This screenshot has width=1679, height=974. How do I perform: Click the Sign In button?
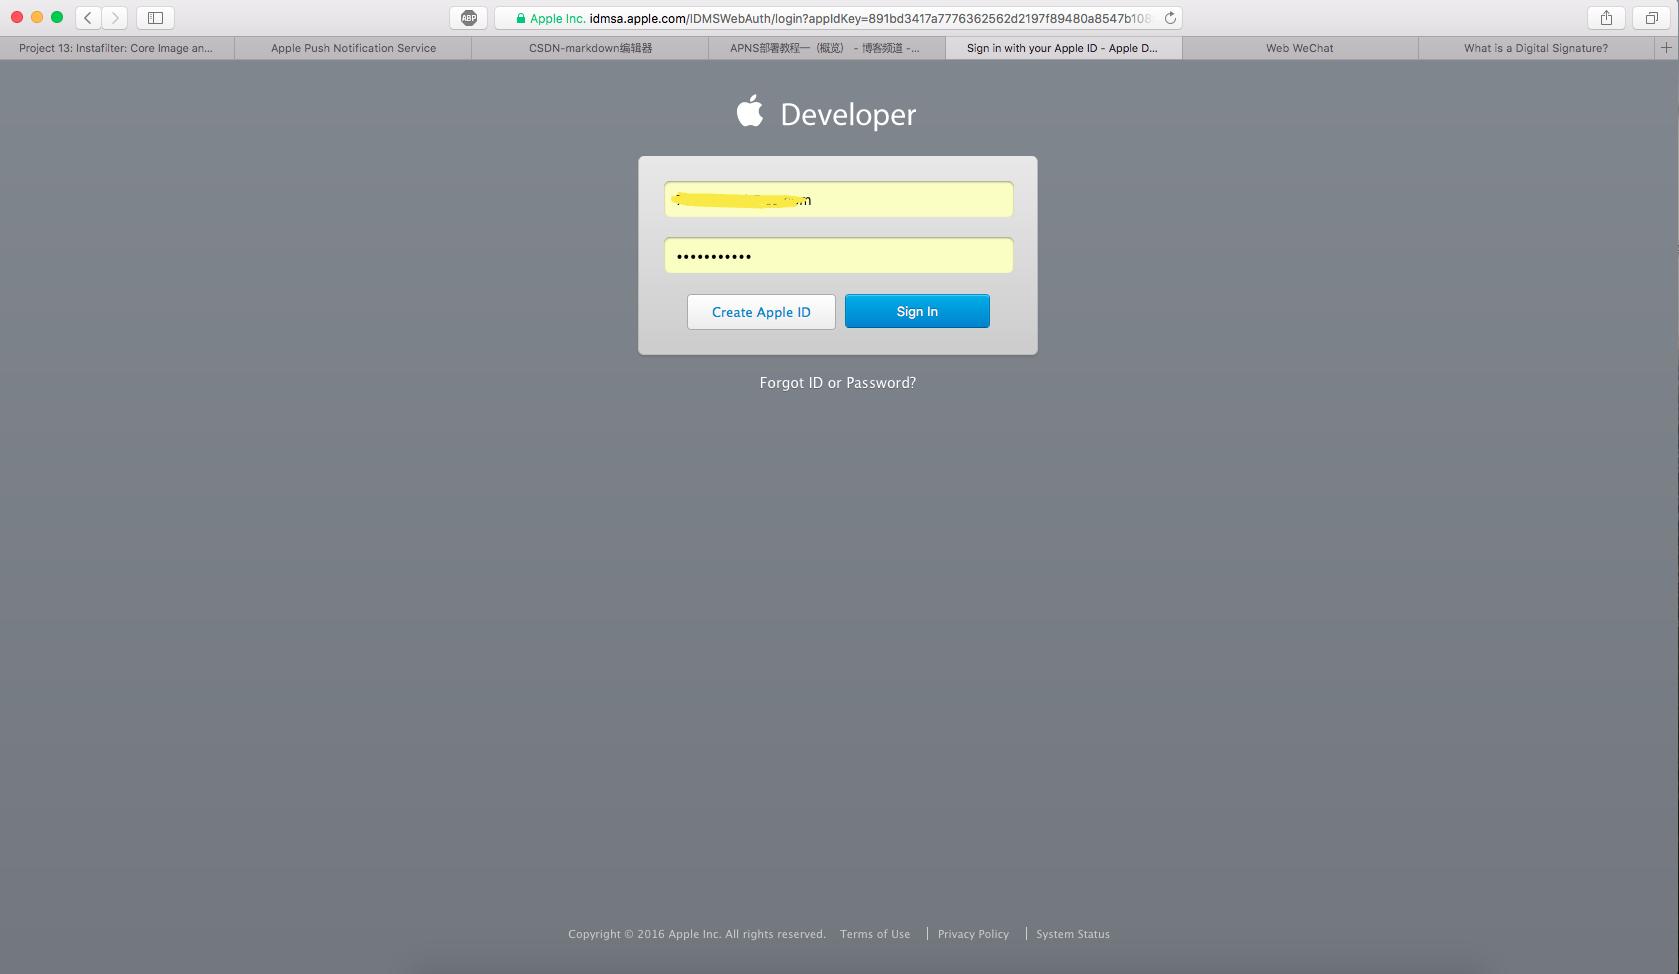pos(917,311)
